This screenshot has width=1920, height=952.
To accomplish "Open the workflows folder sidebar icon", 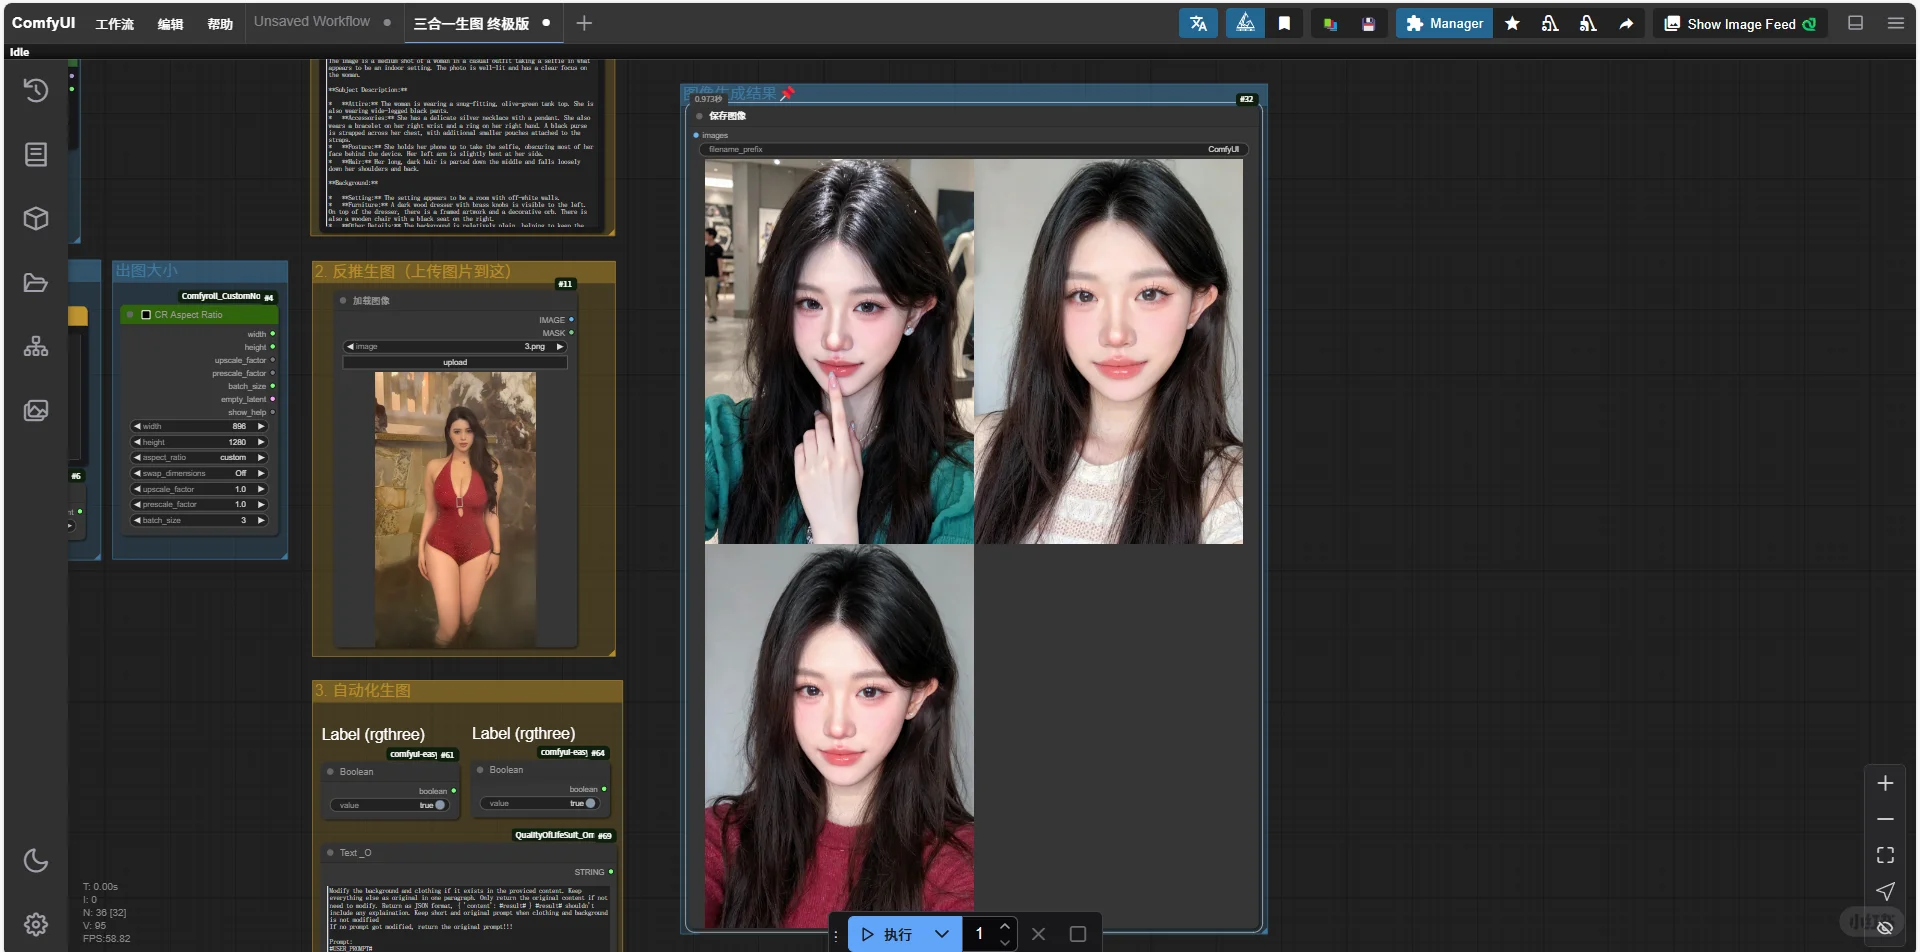I will pyautogui.click(x=36, y=282).
